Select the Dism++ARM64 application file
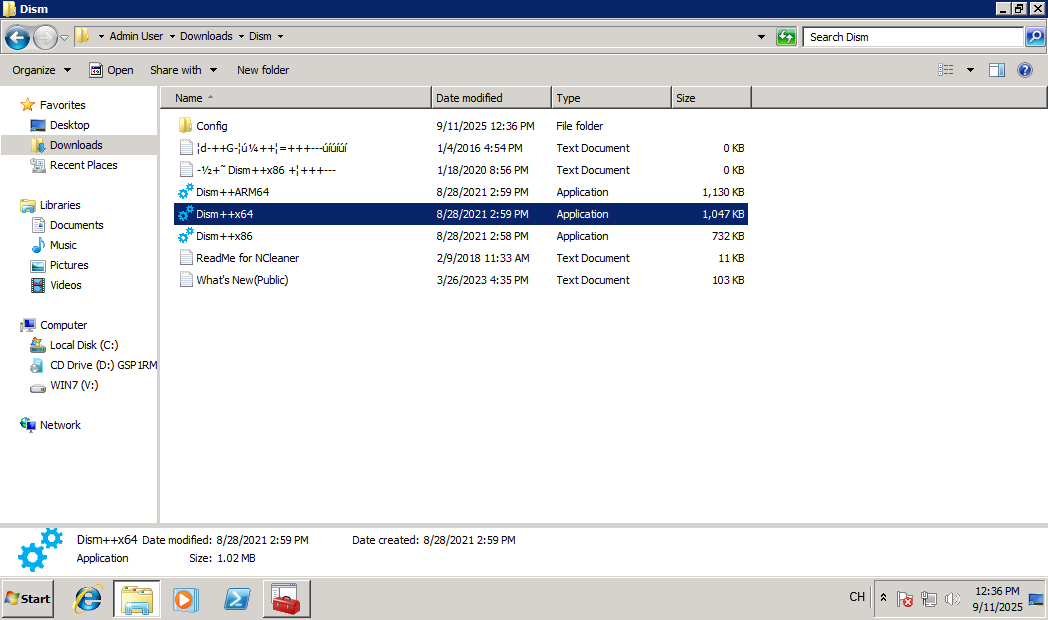The width and height of the screenshot is (1048, 620). (x=232, y=192)
